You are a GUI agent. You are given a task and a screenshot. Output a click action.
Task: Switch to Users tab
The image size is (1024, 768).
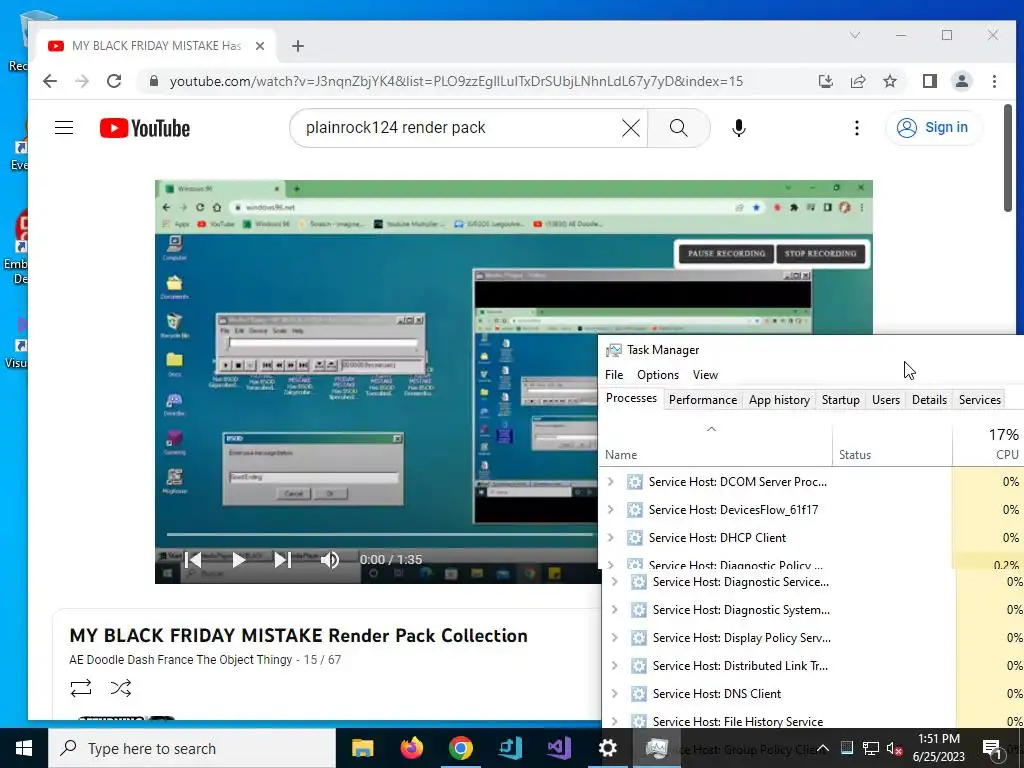tap(886, 400)
